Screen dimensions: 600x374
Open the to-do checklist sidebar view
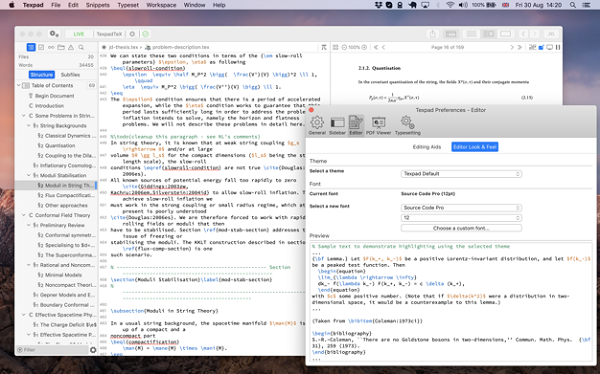(x=41, y=47)
